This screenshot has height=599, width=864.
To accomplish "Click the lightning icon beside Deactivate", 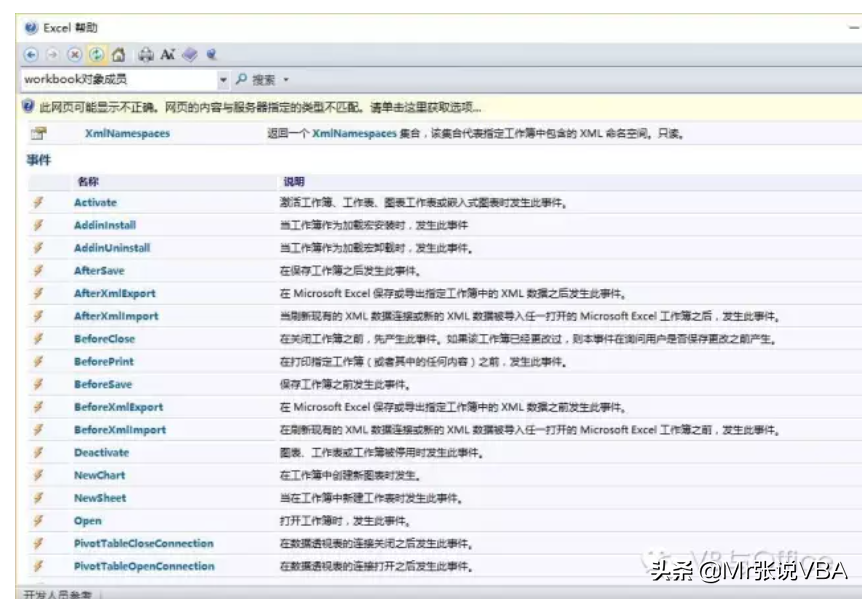I will point(37,452).
